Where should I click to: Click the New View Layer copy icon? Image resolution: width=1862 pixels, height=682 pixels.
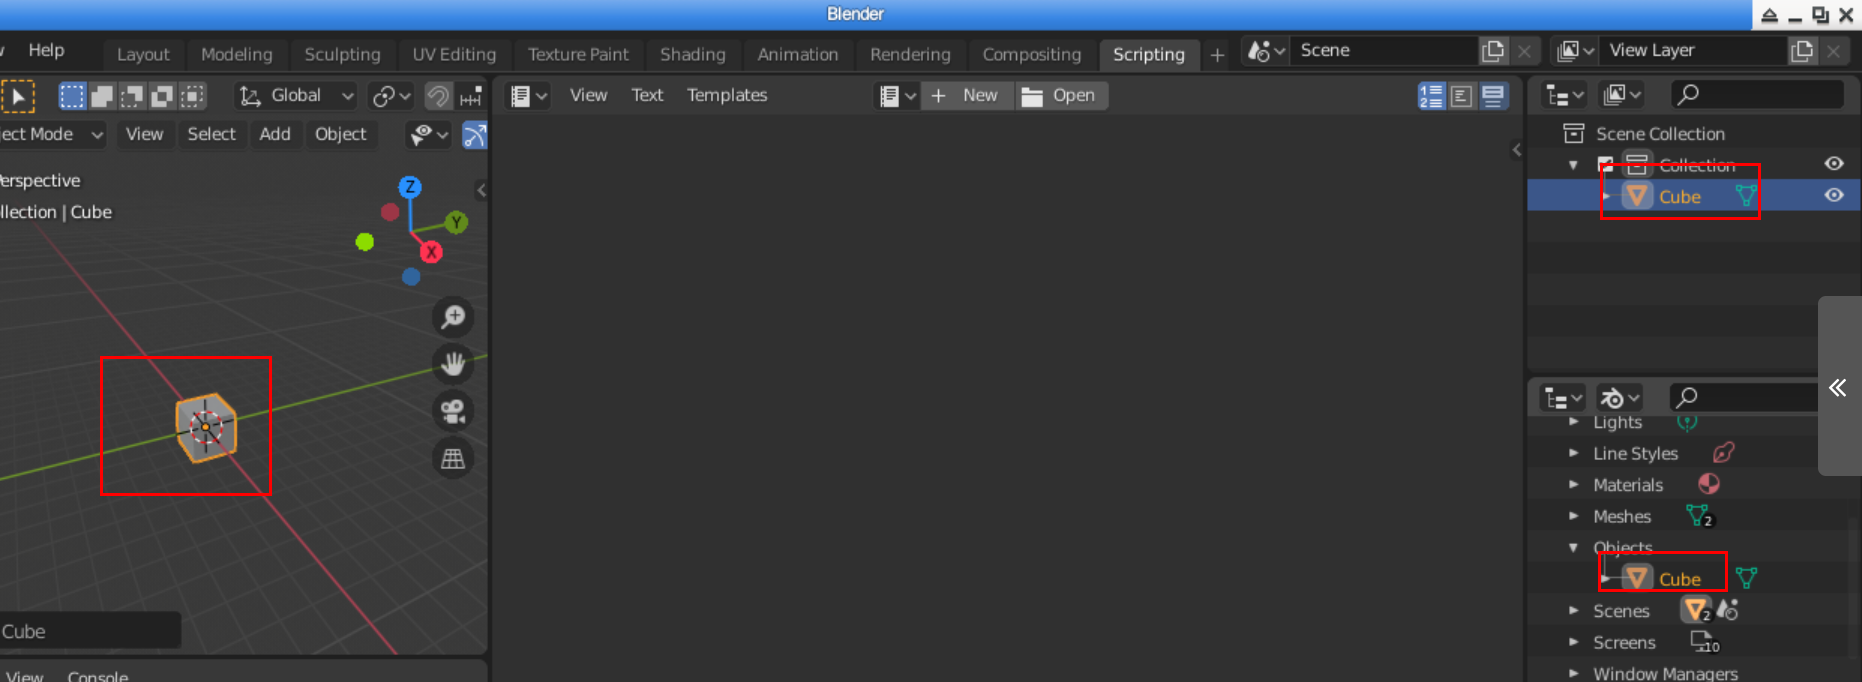click(1802, 51)
